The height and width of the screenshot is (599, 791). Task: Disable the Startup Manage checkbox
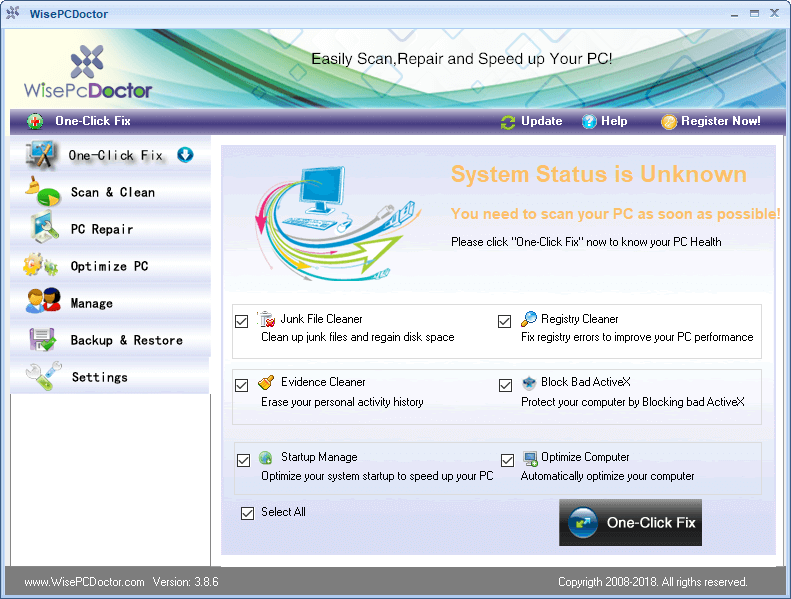244,460
